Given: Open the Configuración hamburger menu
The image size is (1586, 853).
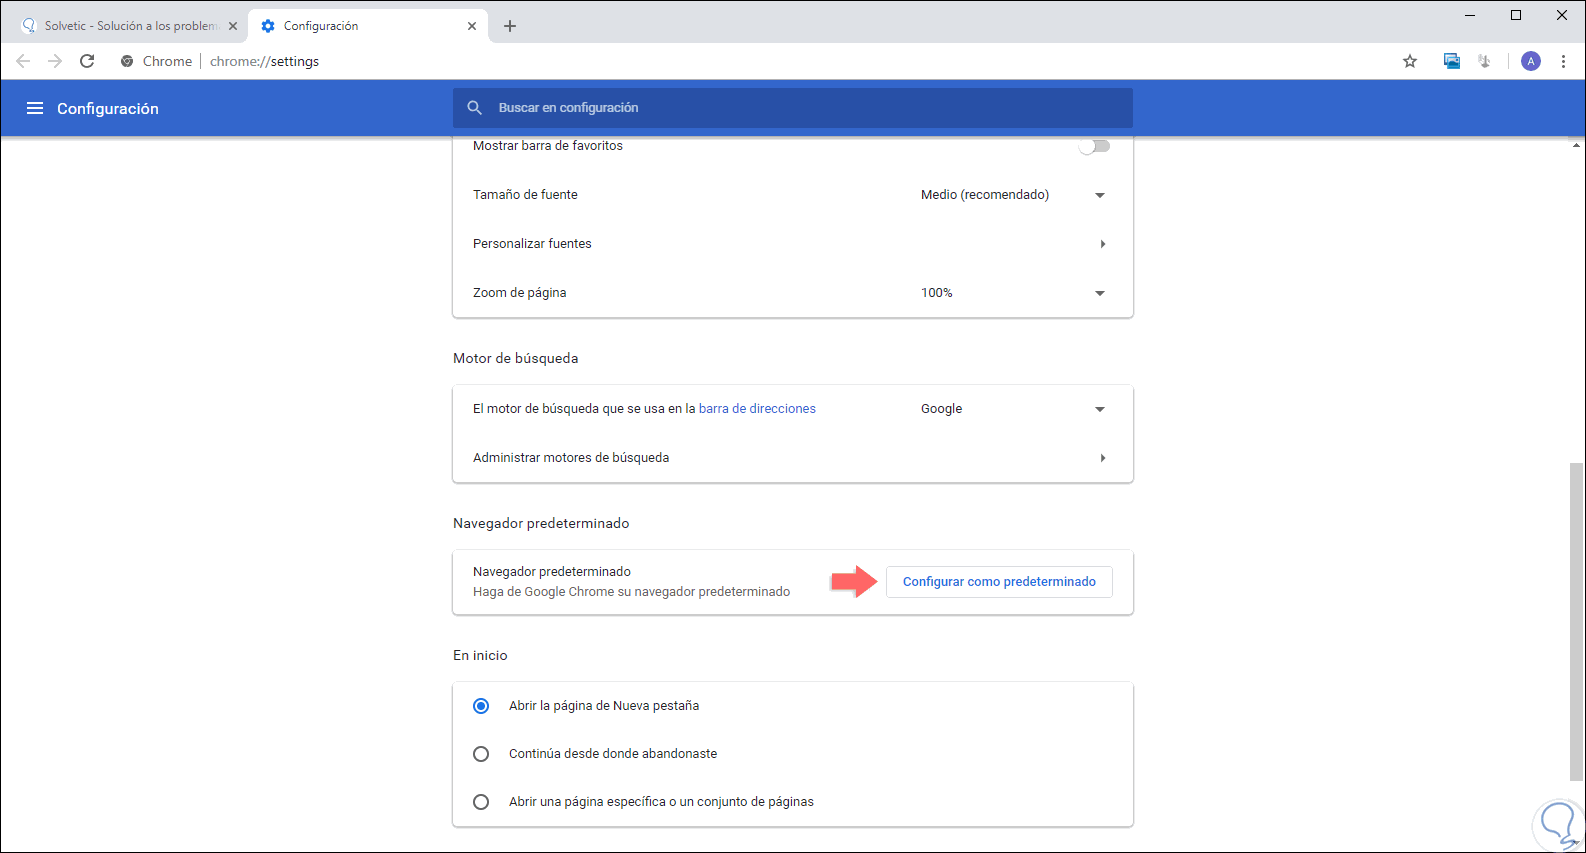Looking at the screenshot, I should click(35, 108).
